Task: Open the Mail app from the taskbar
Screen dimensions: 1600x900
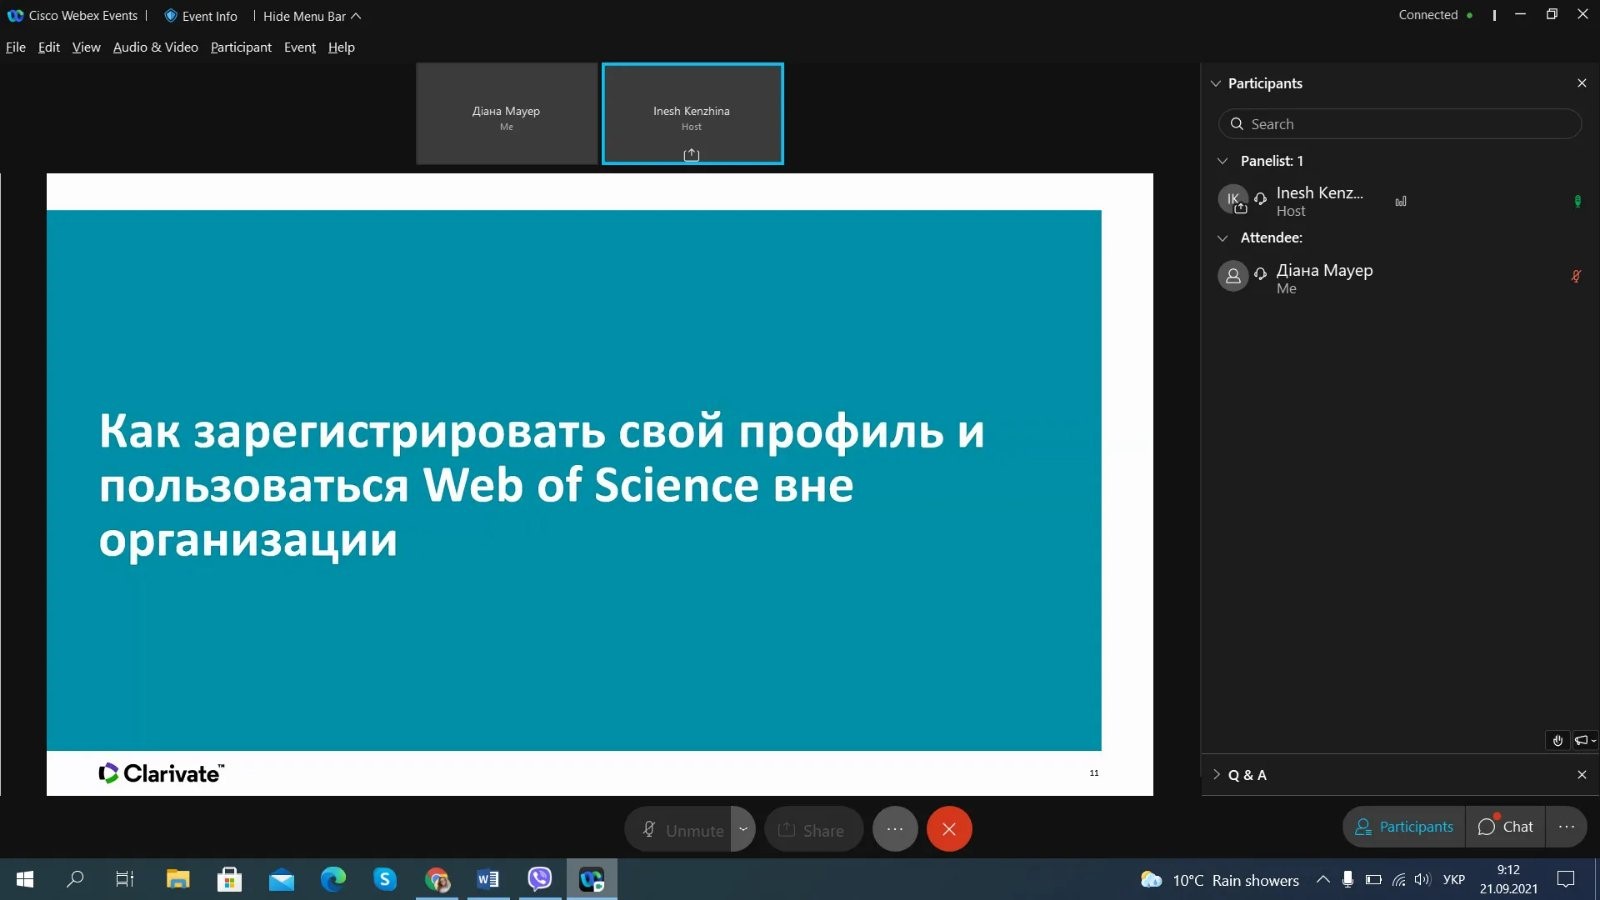Action: coord(282,879)
